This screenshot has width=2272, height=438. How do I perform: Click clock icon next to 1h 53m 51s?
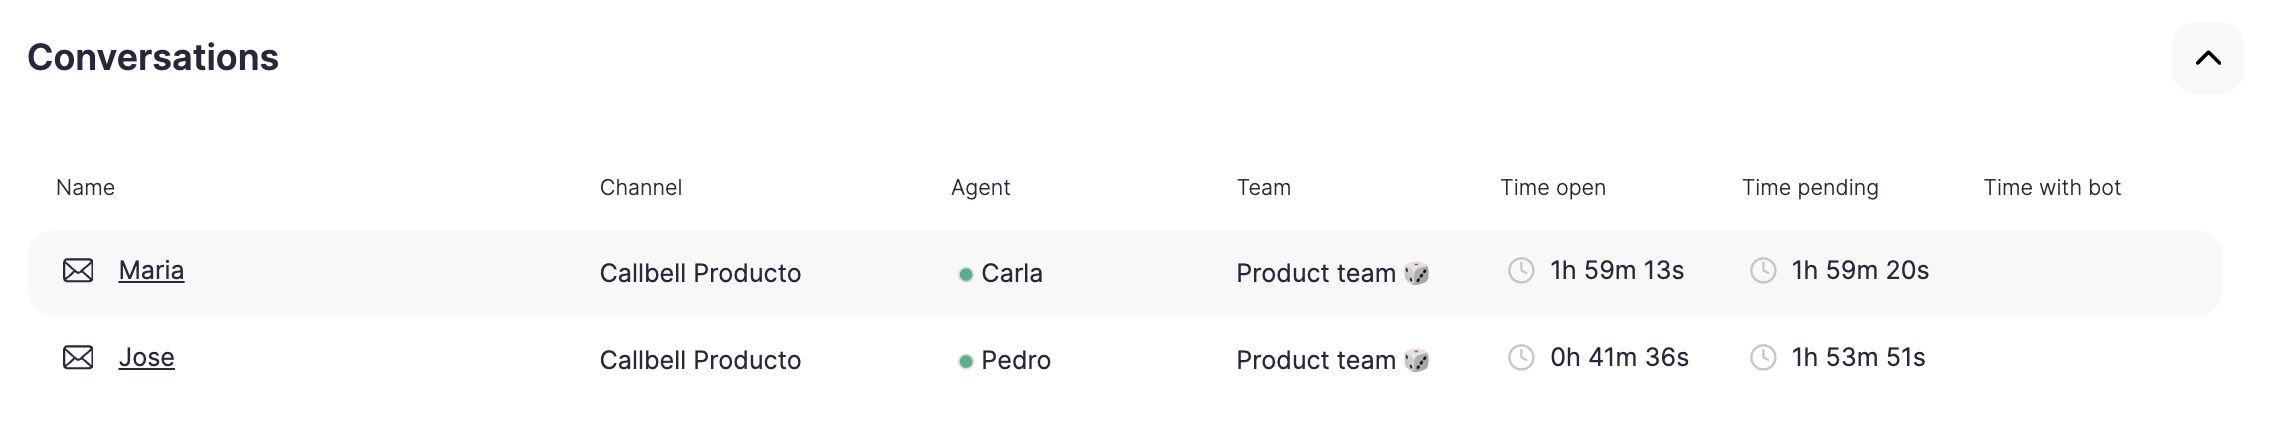pyautogui.click(x=1763, y=357)
